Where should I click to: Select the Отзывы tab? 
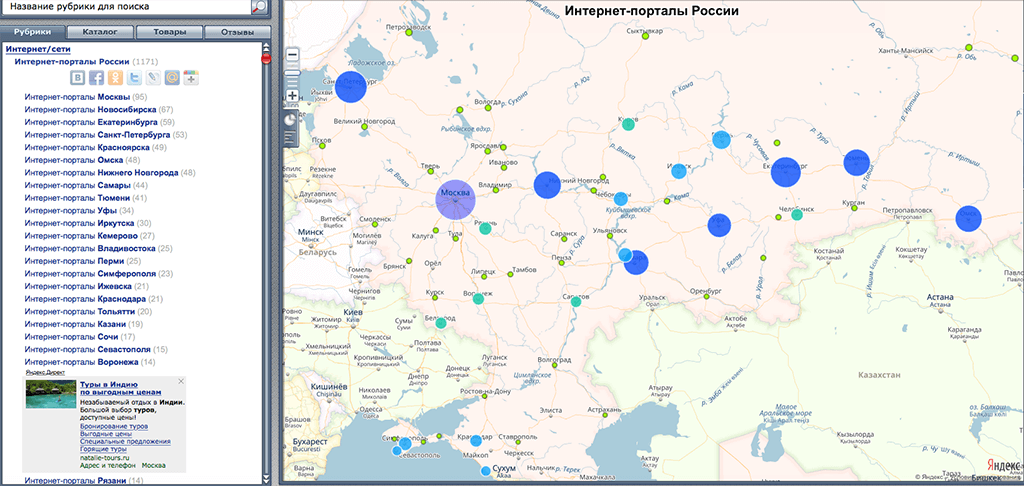tap(237, 33)
